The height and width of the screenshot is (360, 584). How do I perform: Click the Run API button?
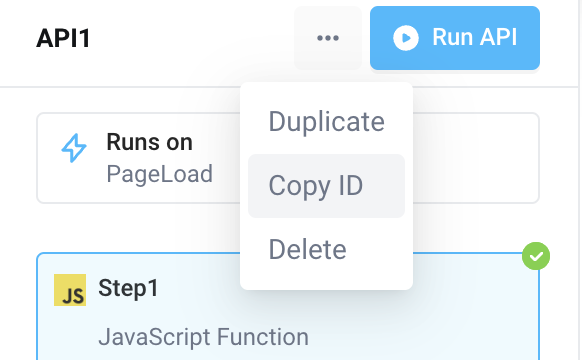455,38
